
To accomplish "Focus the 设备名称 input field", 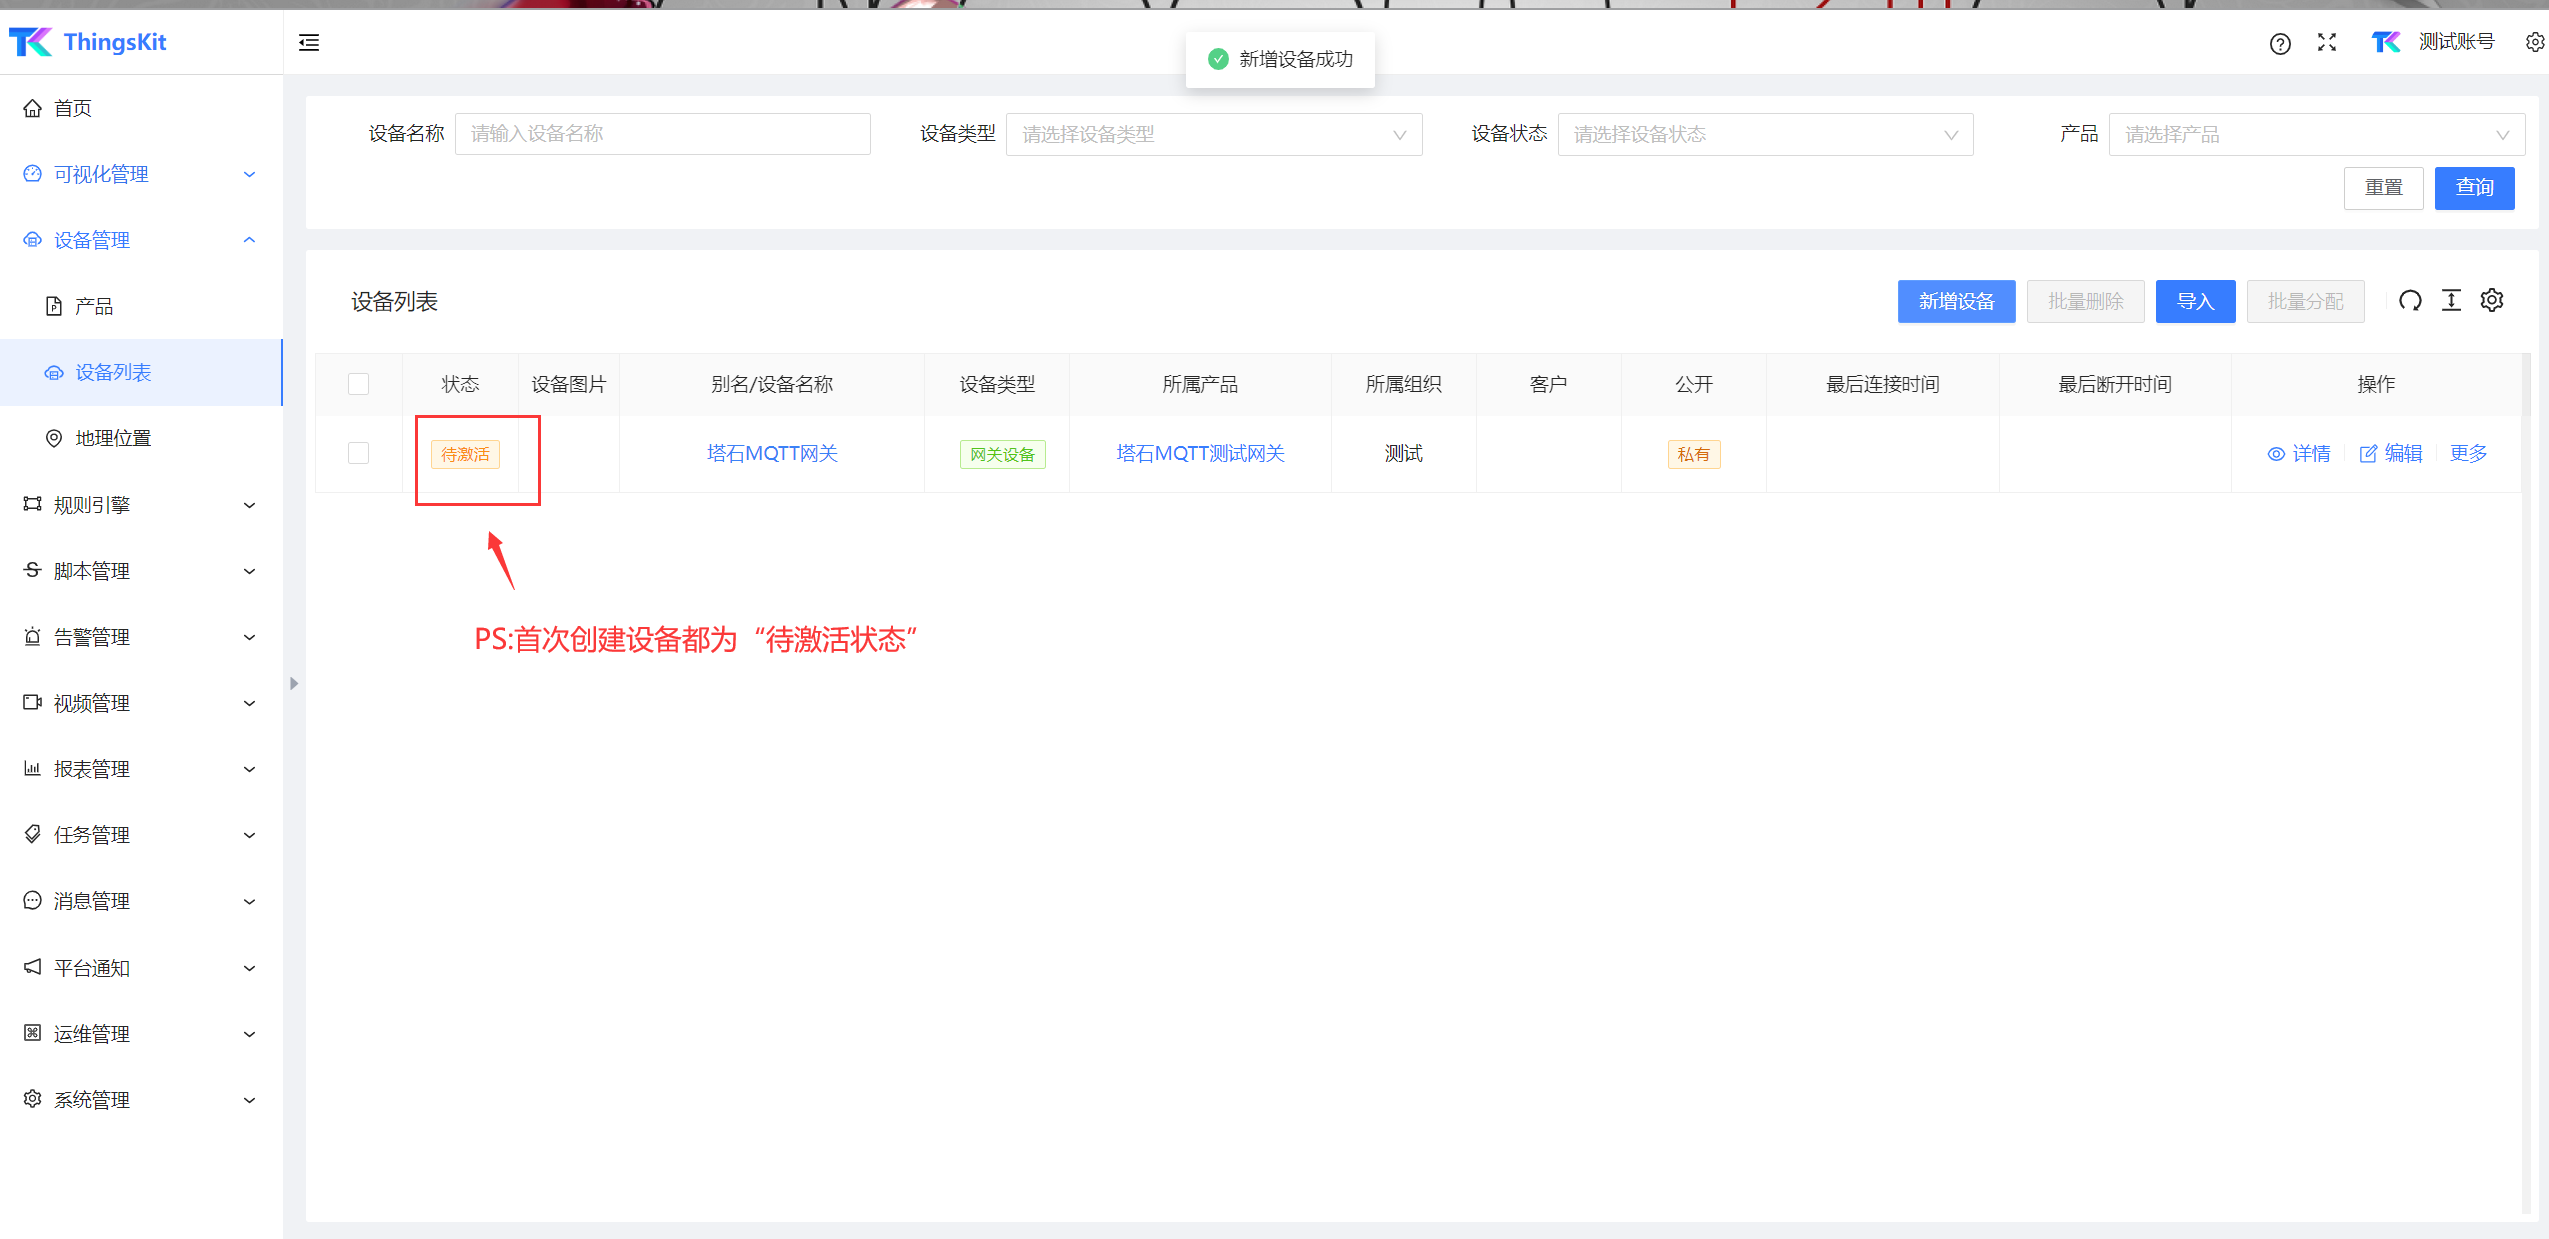I will point(662,135).
